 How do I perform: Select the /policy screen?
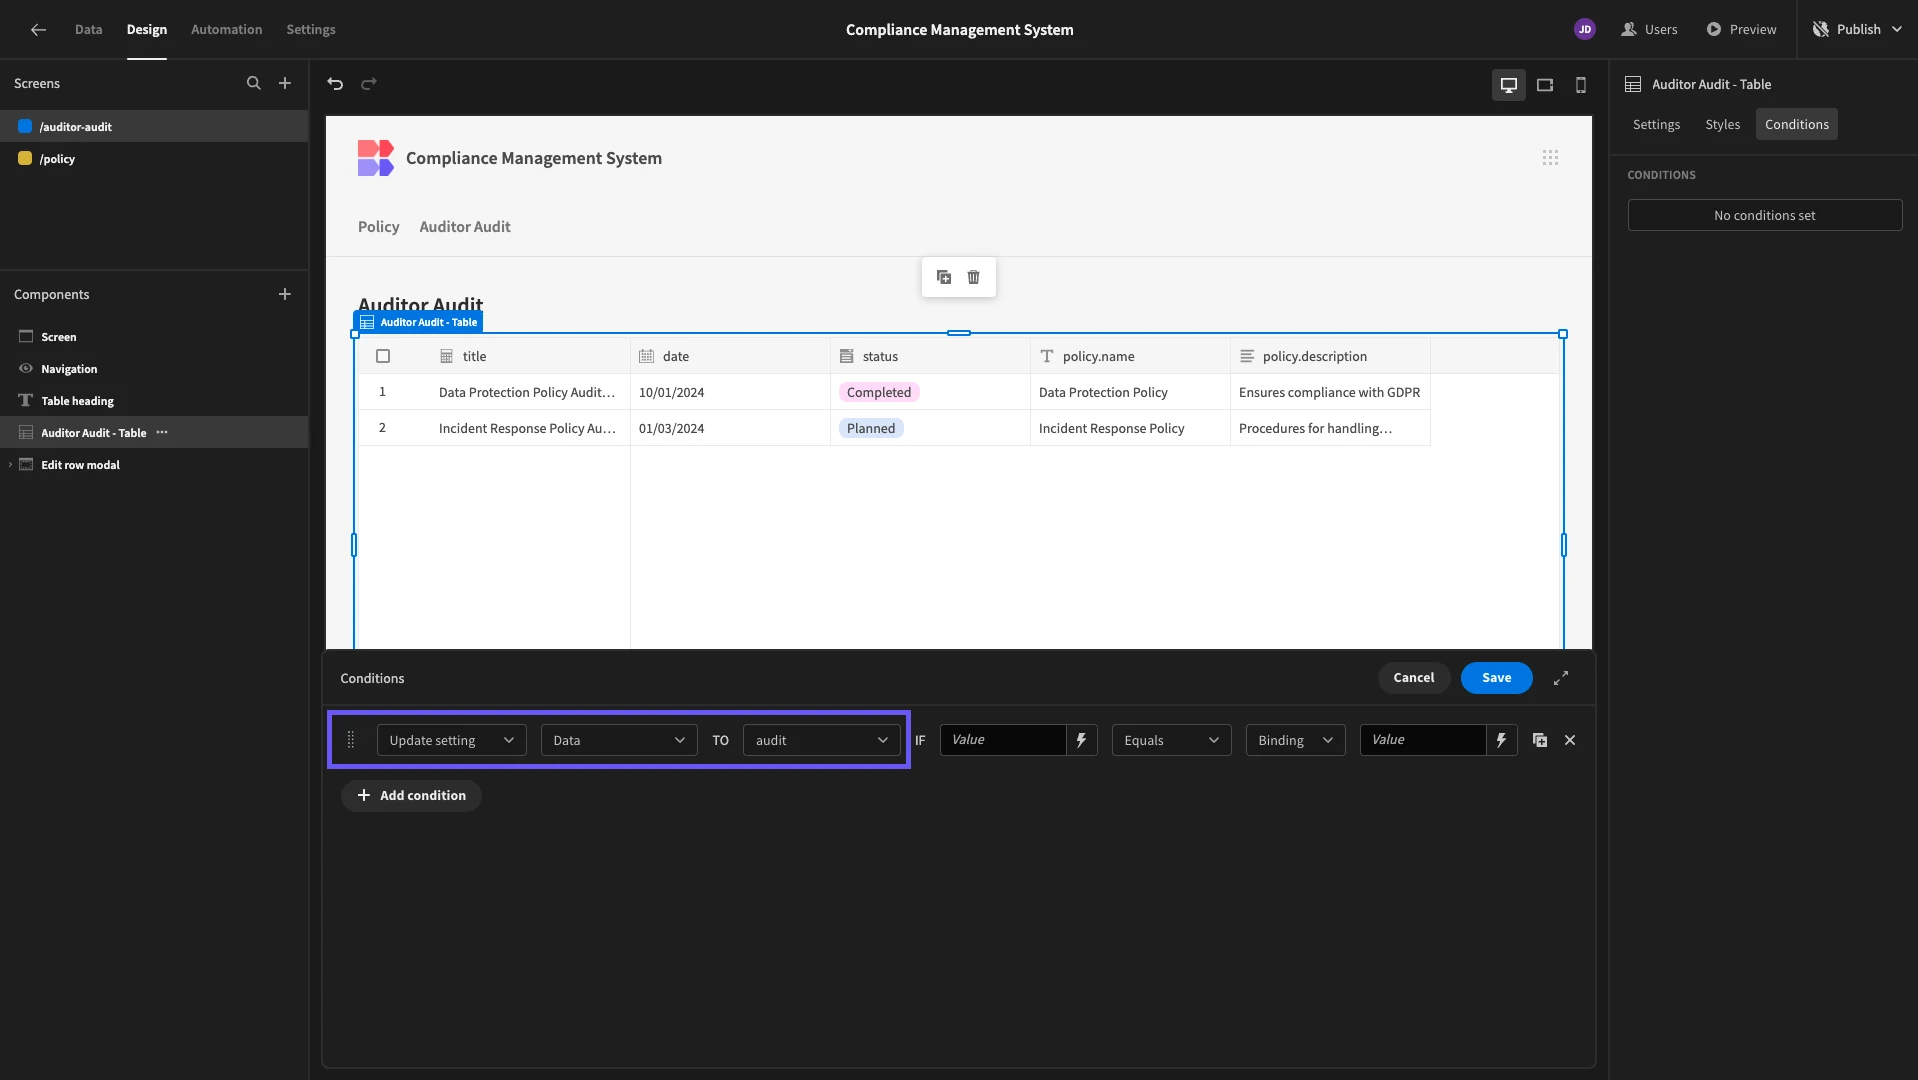(154, 159)
